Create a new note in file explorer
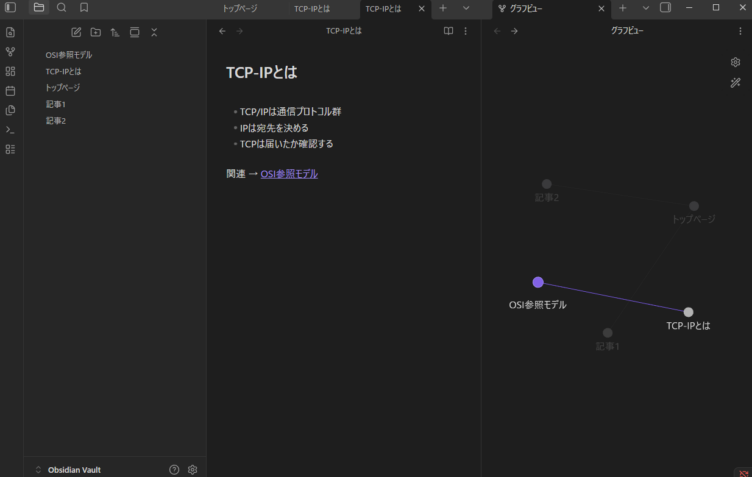 coord(77,32)
